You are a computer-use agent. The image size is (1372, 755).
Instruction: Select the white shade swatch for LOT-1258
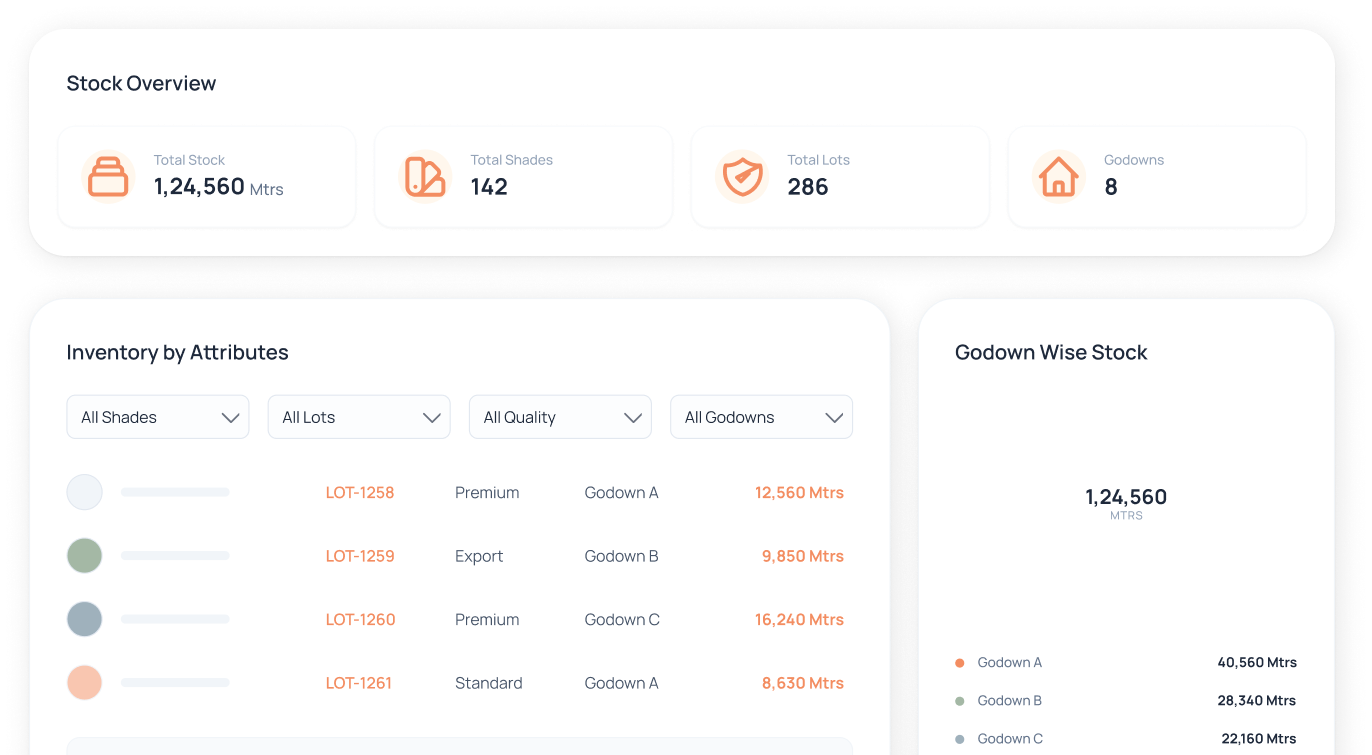85,492
